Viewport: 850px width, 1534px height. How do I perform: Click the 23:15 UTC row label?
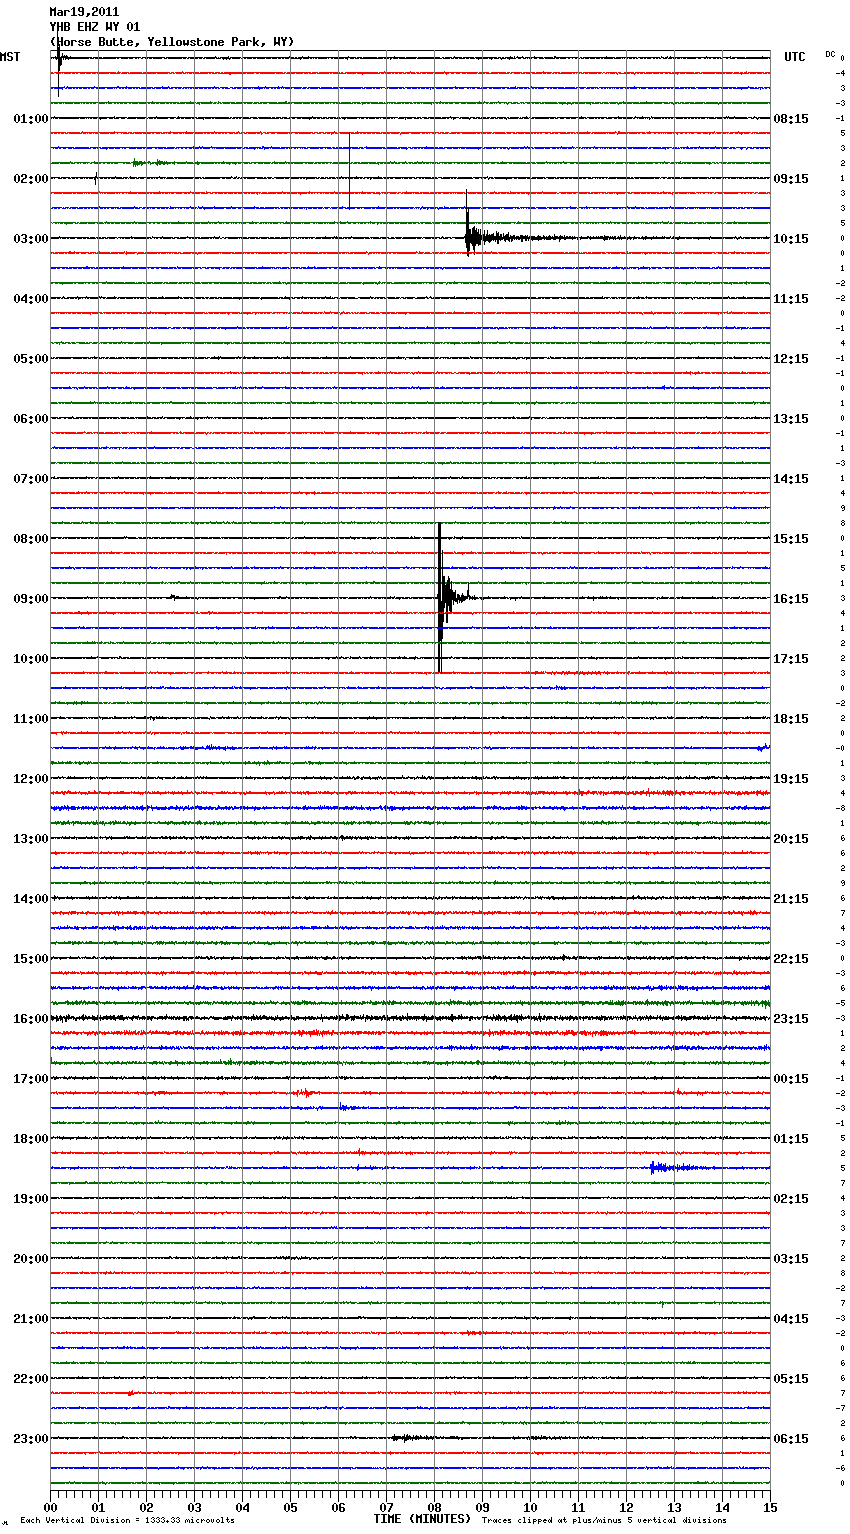pyautogui.click(x=791, y=1019)
